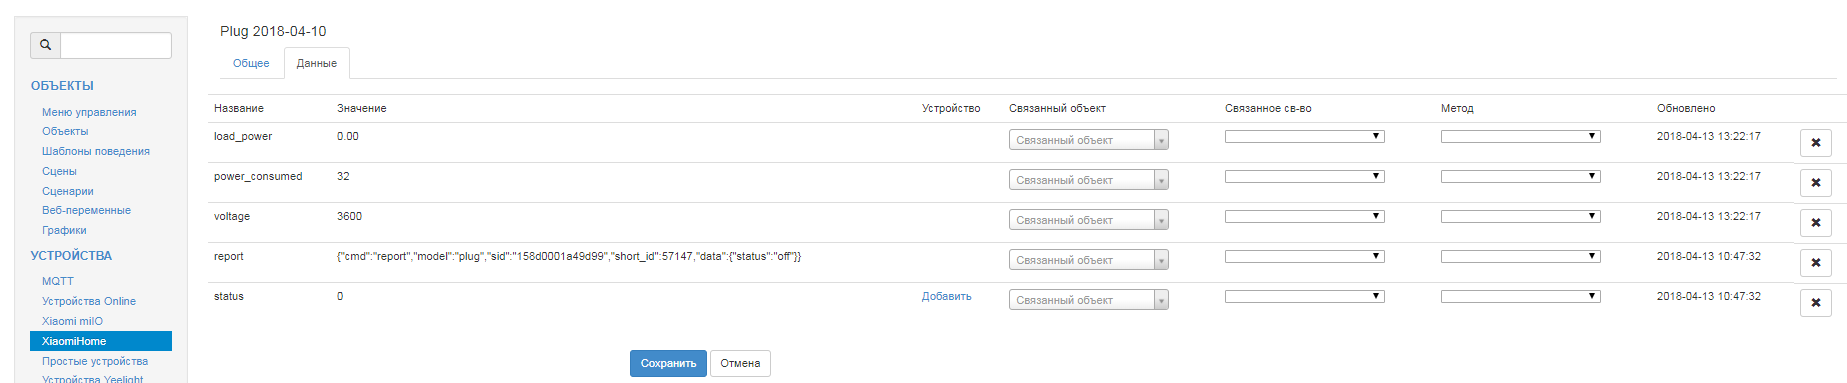Focus the sidebar search input field
Viewport: 1847px width, 383px height.
click(x=116, y=45)
